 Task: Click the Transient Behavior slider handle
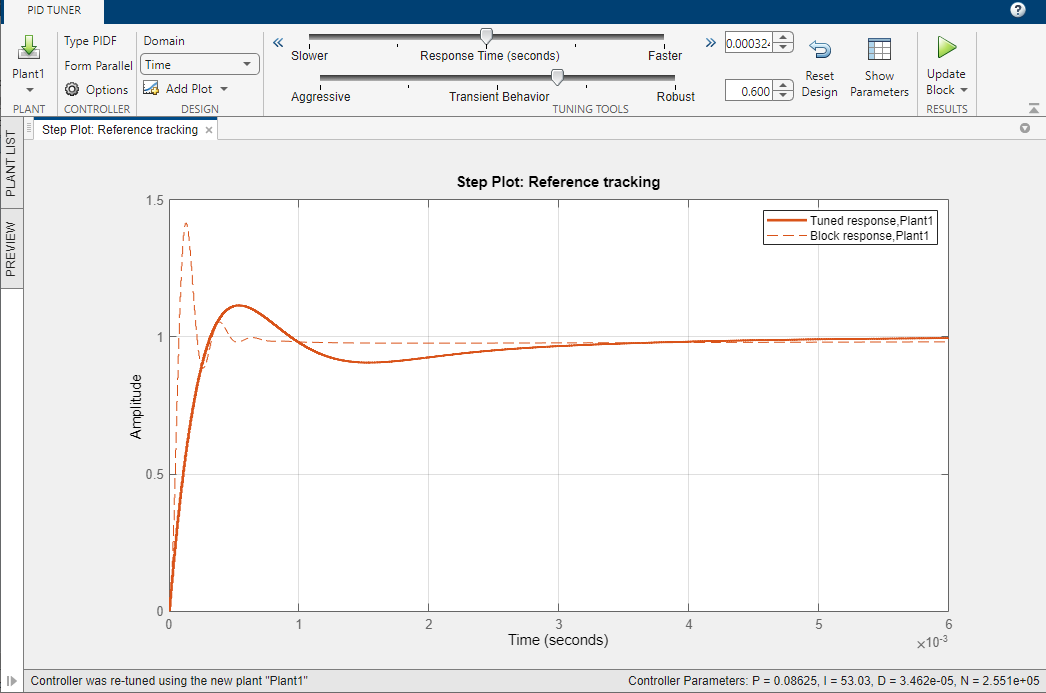click(x=557, y=78)
